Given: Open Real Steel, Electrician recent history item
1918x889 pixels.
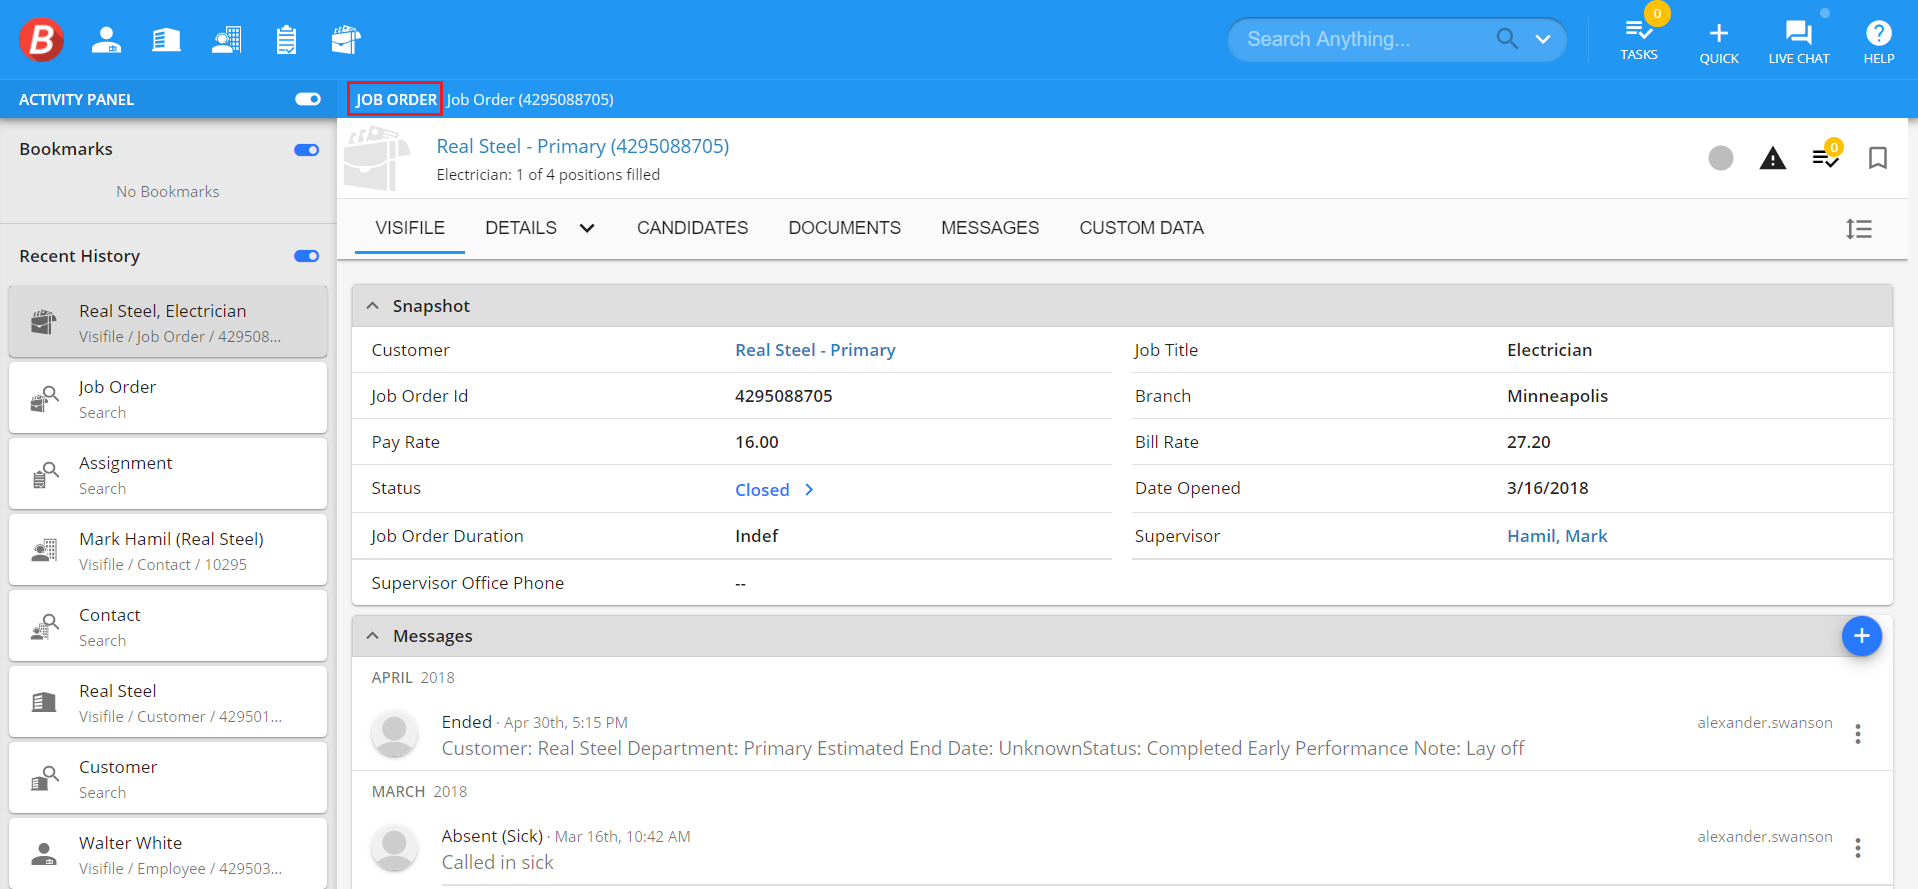Looking at the screenshot, I should tap(168, 322).
